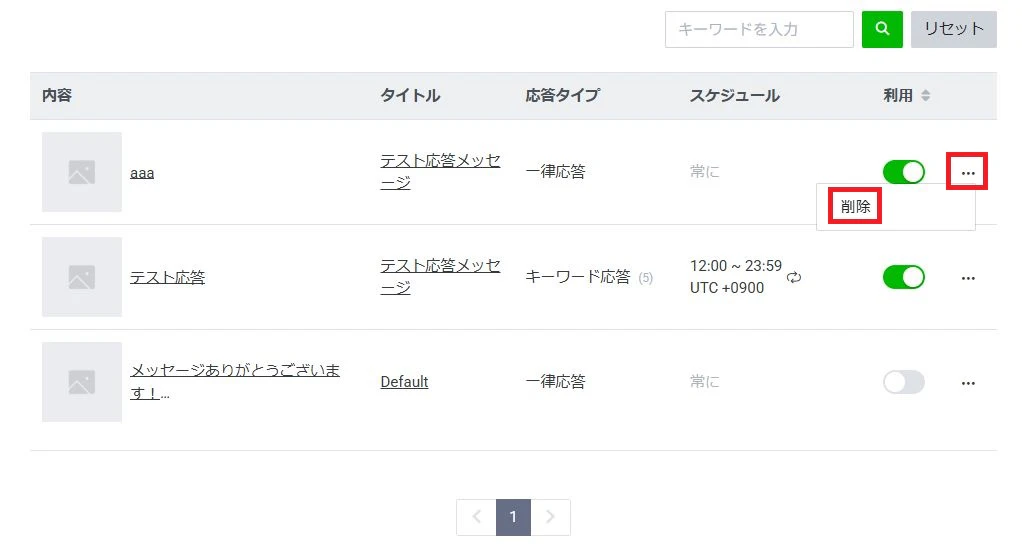
Task: Click the repeat schedule icon beside 12:00 ~ 23:59
Action: [x=794, y=277]
